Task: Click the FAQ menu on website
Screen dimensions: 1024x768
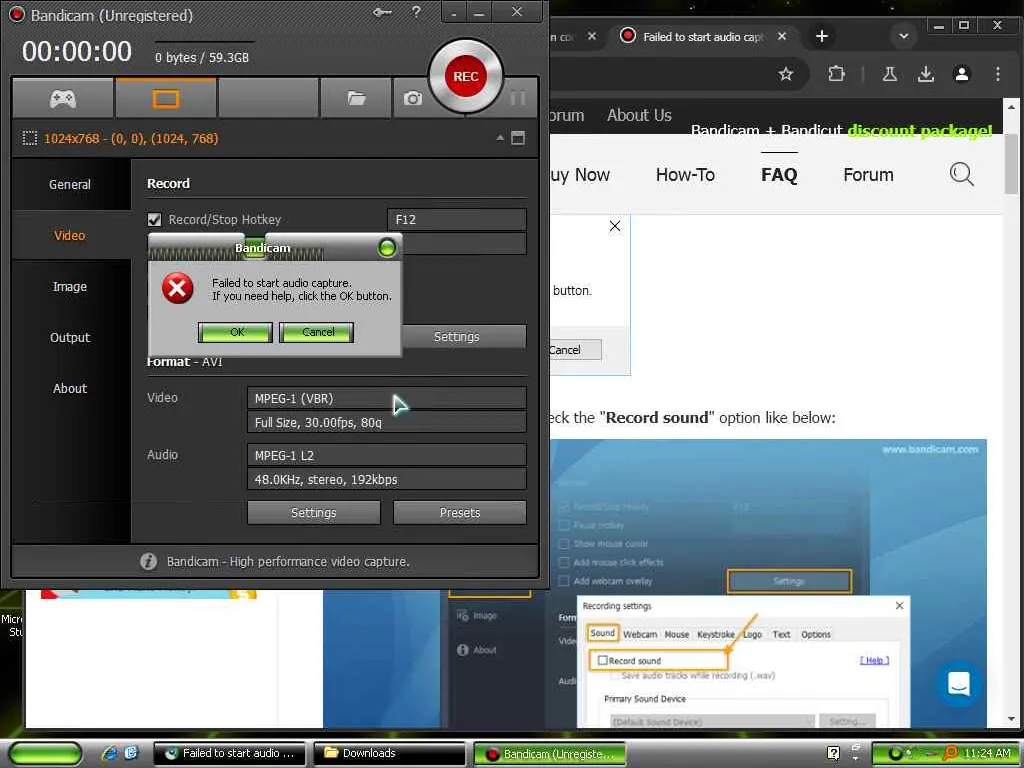Action: 779,175
